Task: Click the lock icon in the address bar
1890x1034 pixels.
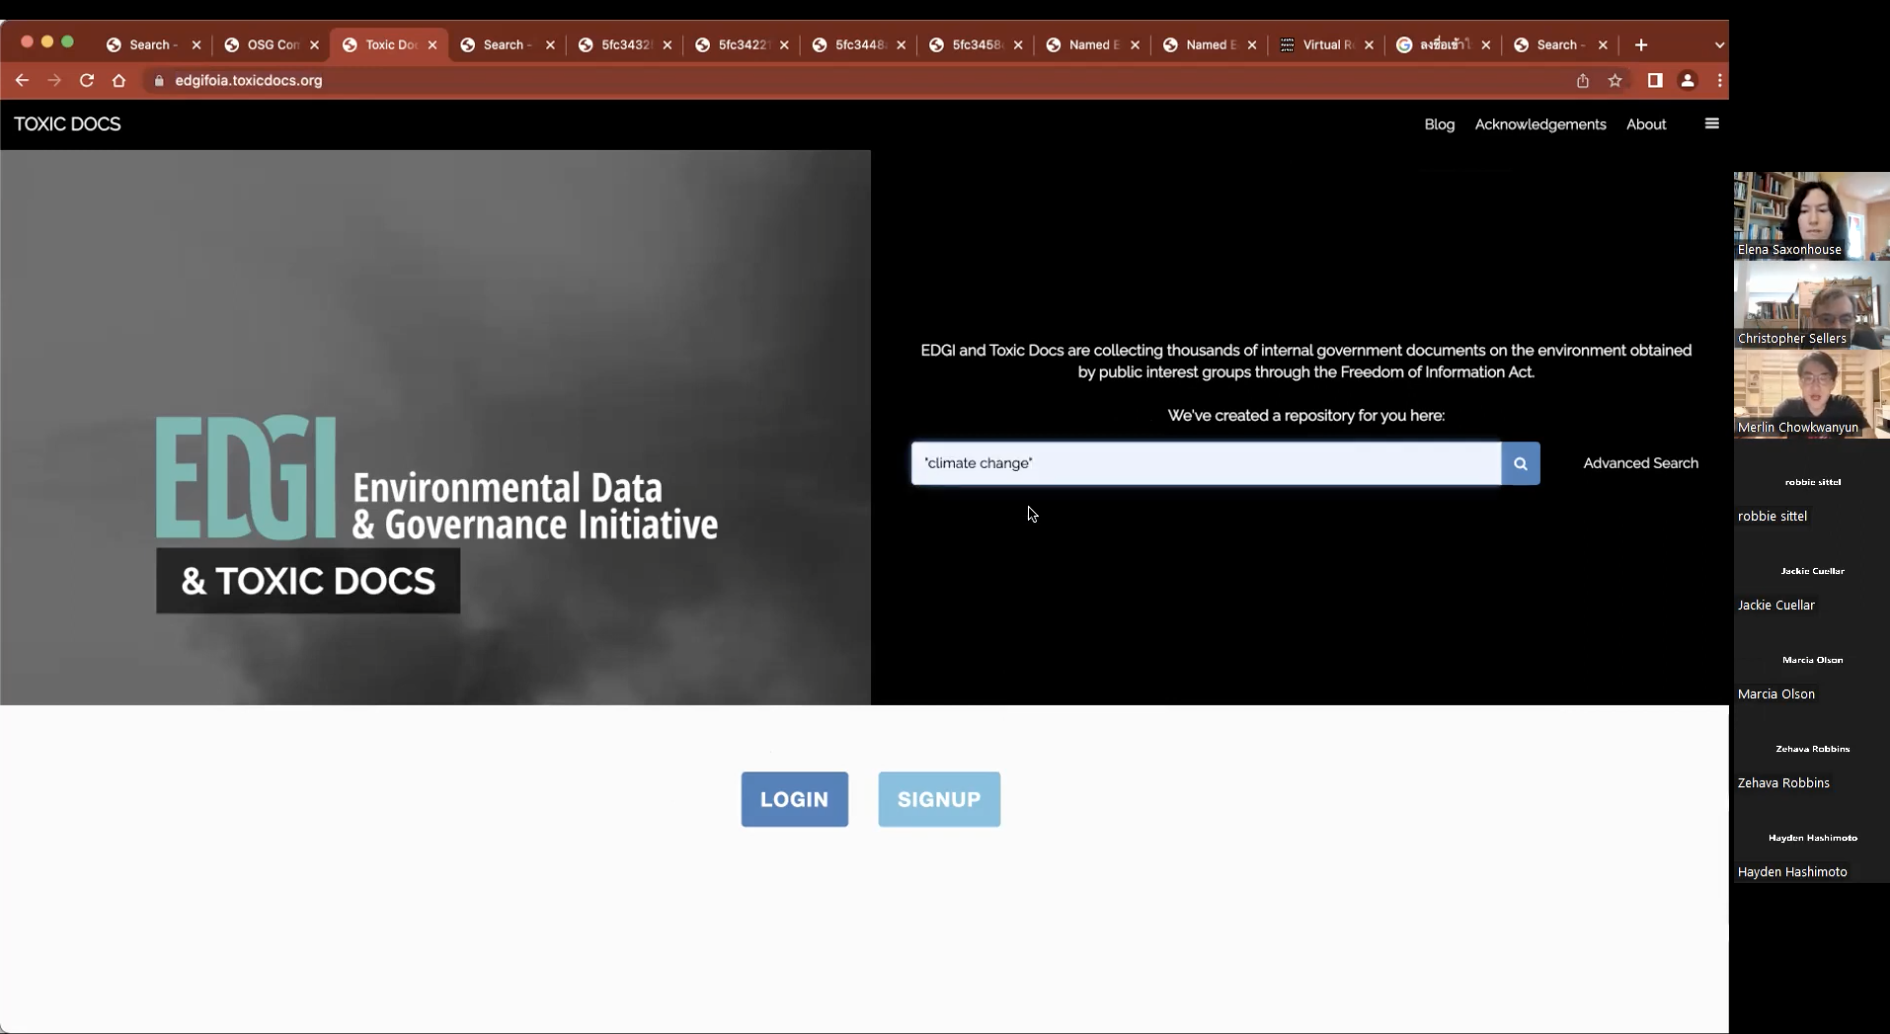Action: pyautogui.click(x=158, y=80)
